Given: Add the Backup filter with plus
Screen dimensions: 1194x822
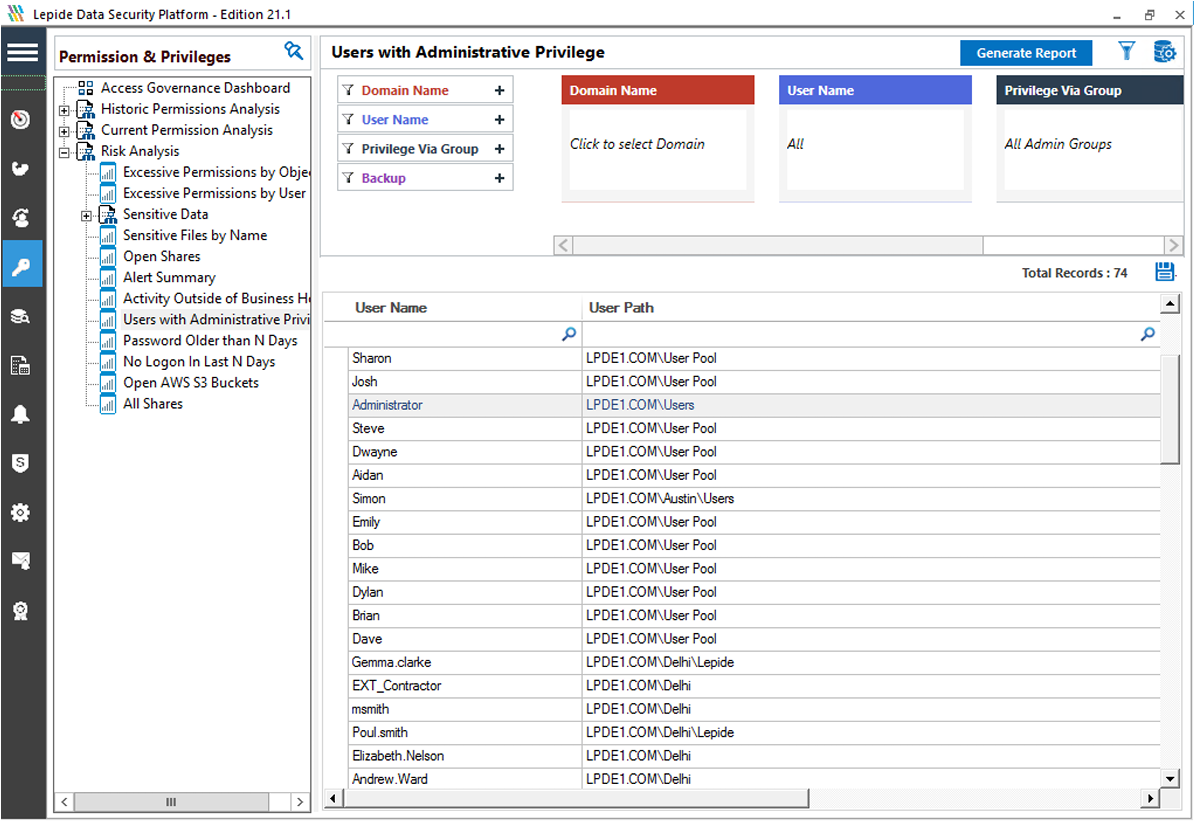Looking at the screenshot, I should 499,178.
